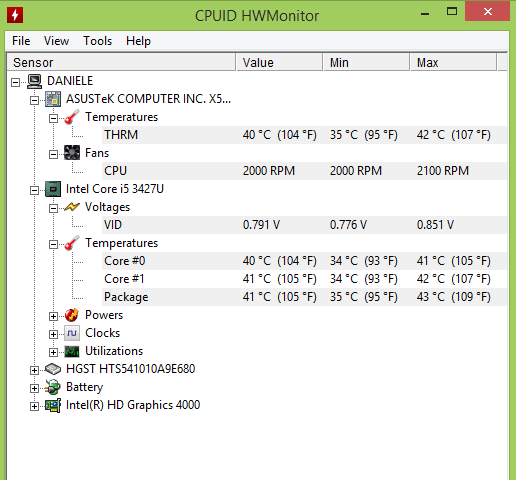Select the Battery label
Screen dimensions: 516x480
[x=84, y=387]
